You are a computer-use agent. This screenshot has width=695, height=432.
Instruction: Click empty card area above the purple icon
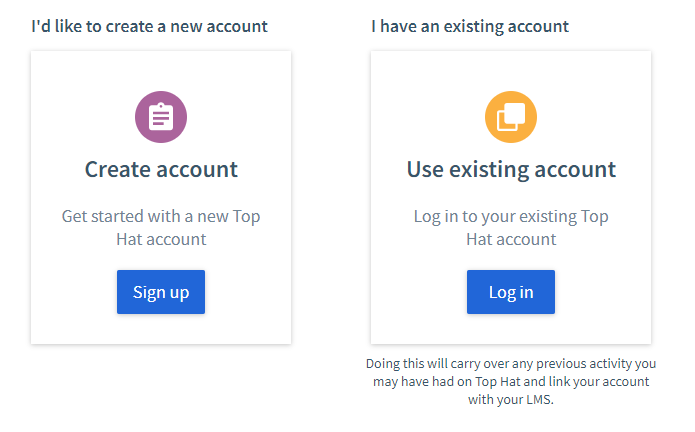point(161,71)
